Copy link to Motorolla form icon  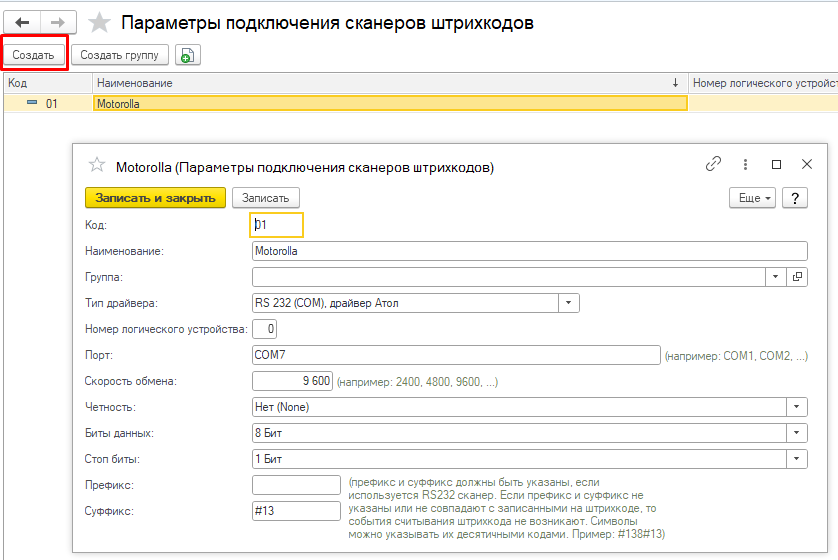click(713, 164)
